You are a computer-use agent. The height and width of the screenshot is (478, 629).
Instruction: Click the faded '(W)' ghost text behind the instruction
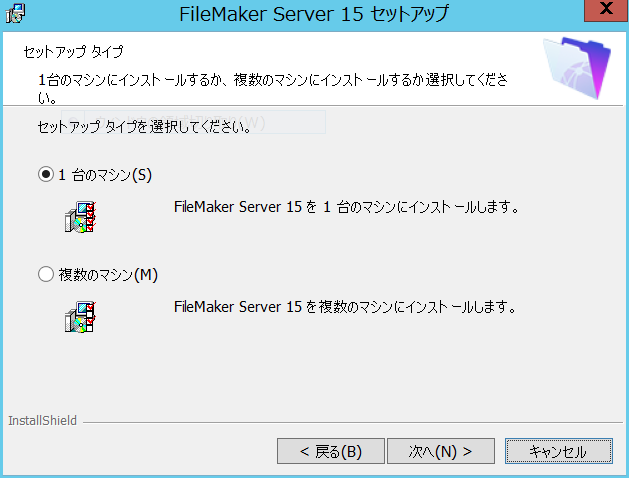(254, 122)
